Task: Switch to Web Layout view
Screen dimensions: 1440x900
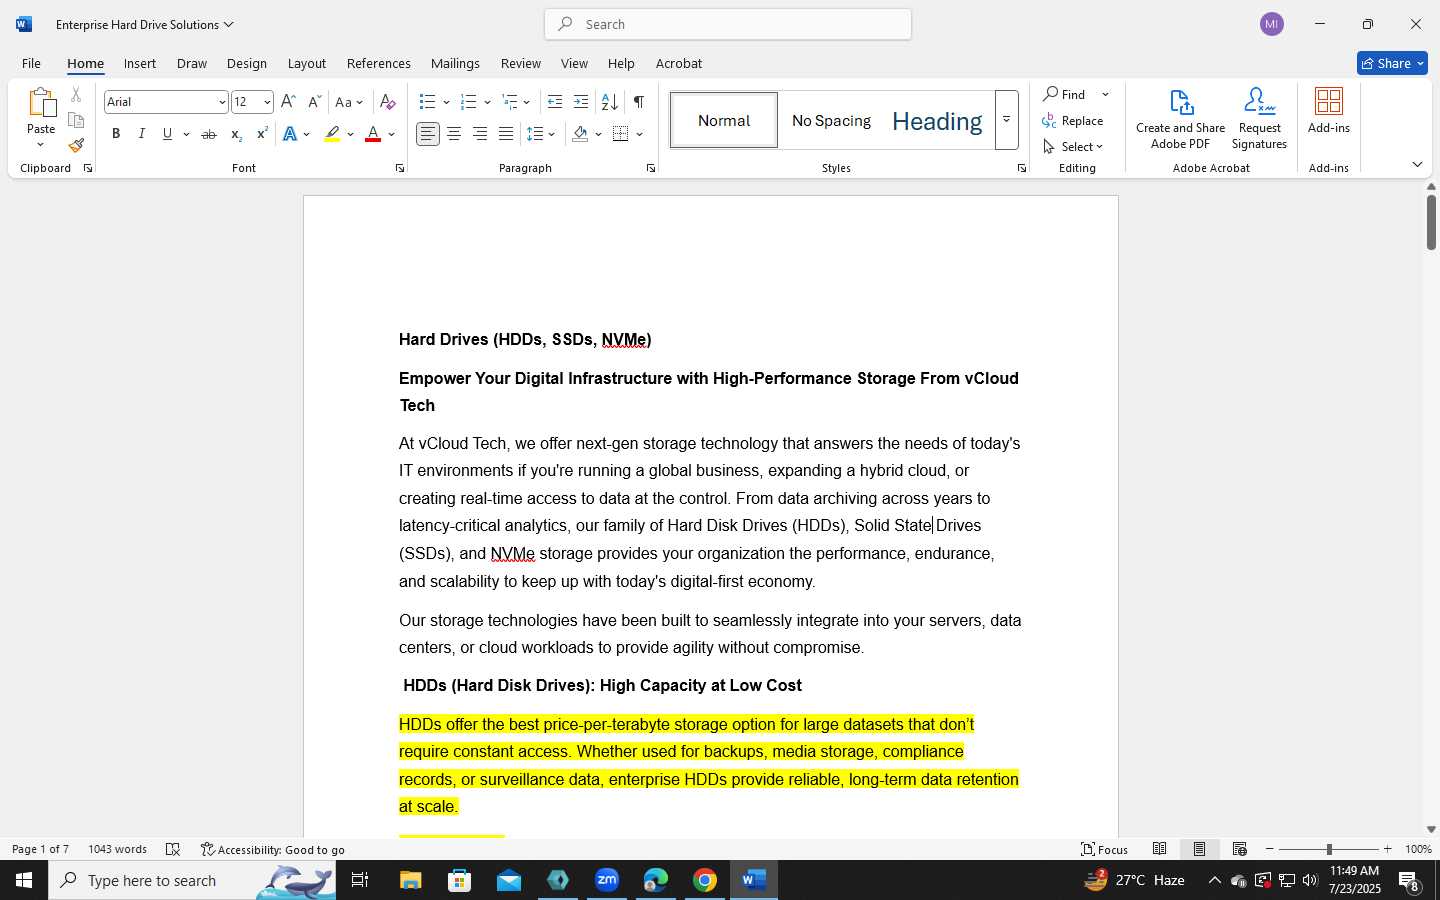Action: (1240, 849)
